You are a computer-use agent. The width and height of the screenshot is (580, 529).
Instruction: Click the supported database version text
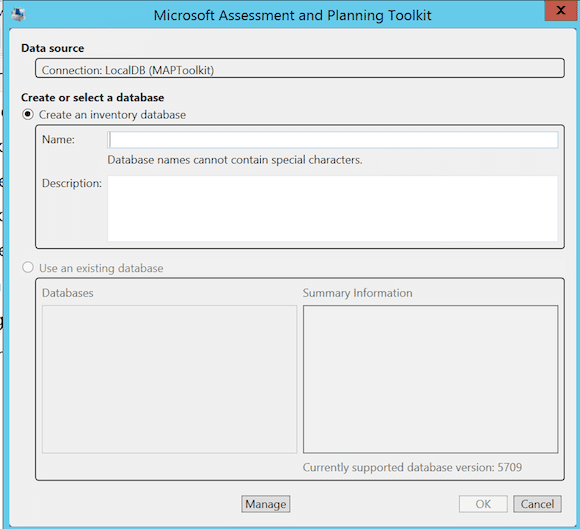point(412,467)
